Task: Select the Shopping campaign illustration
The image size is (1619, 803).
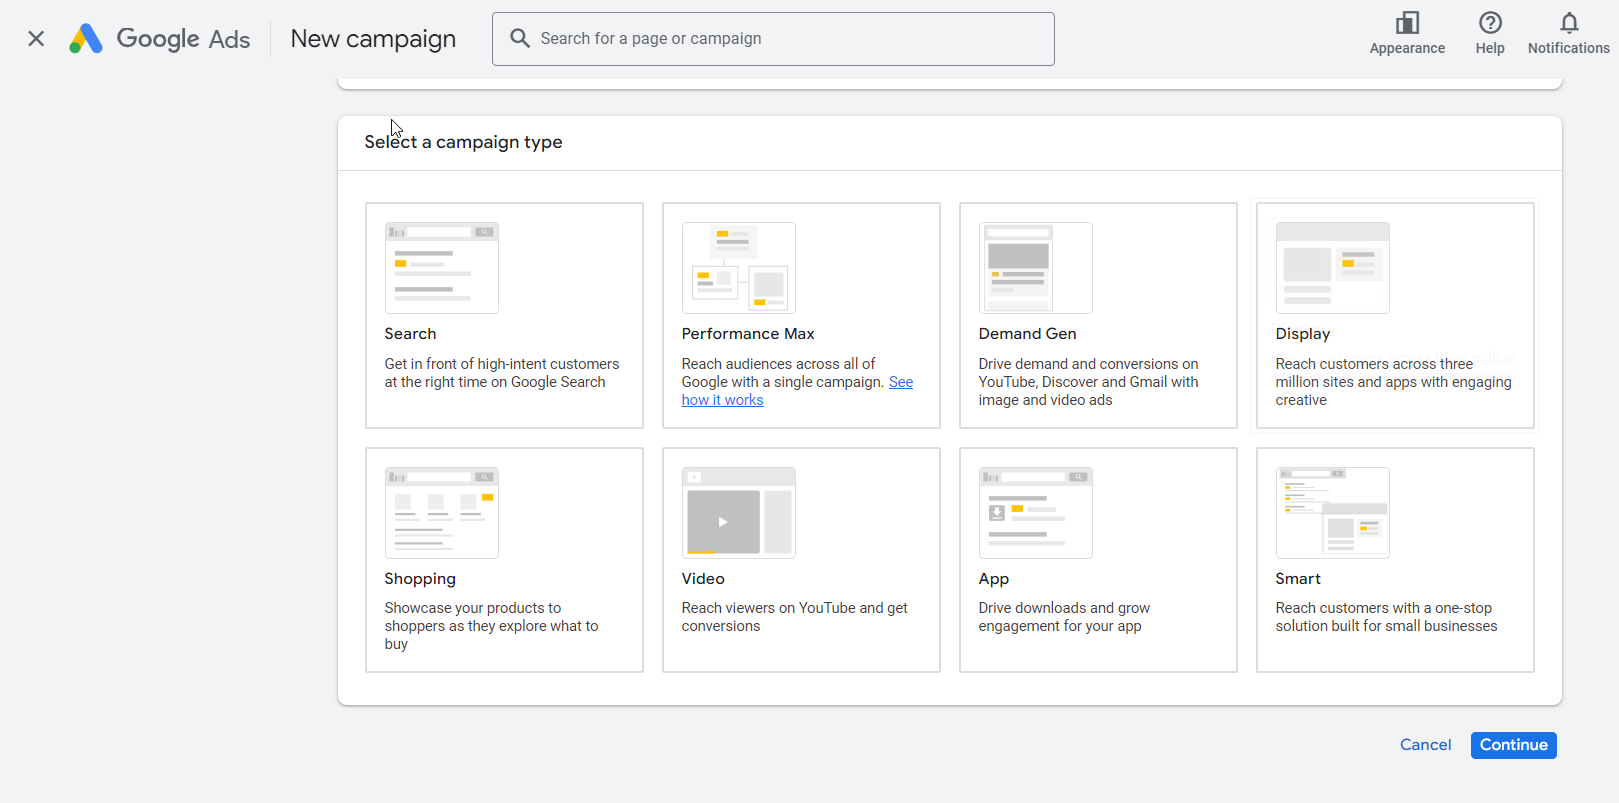Action: [442, 513]
